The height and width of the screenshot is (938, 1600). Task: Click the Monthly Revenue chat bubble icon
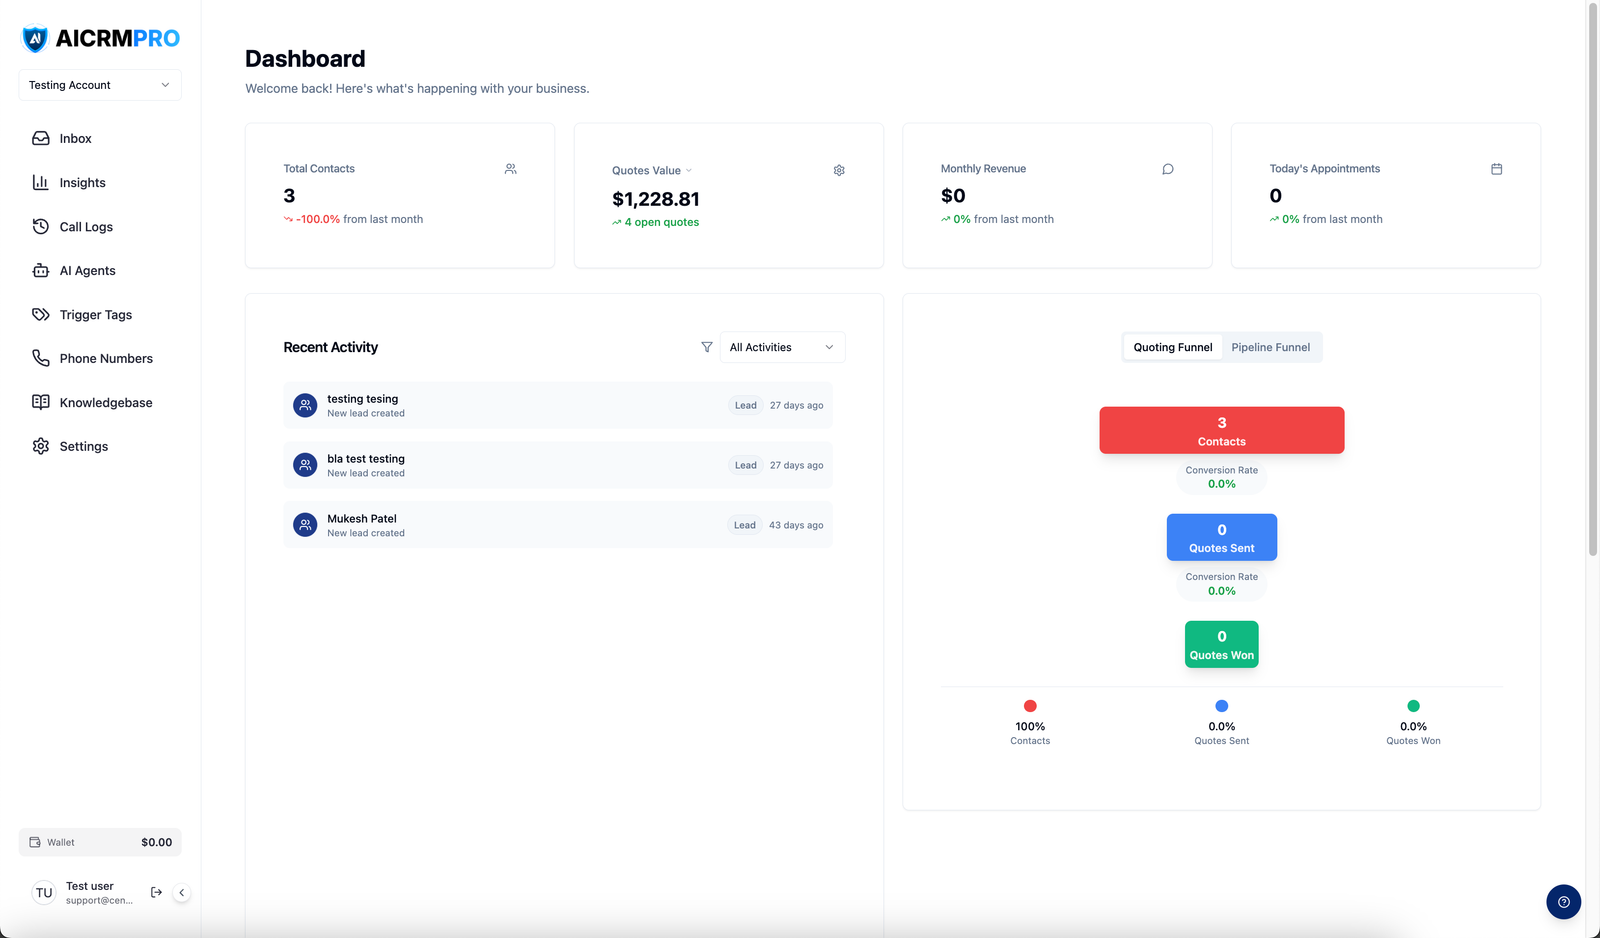[1168, 169]
